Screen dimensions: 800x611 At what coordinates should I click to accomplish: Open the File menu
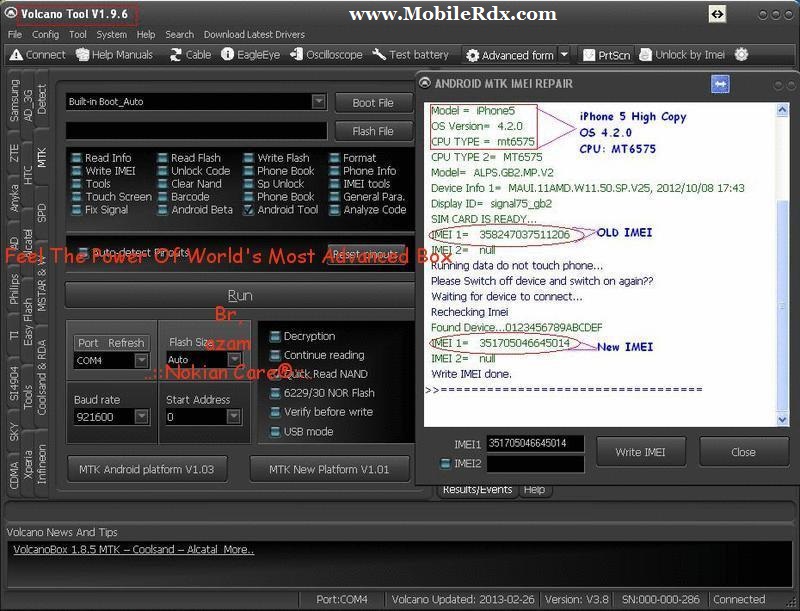click(15, 34)
